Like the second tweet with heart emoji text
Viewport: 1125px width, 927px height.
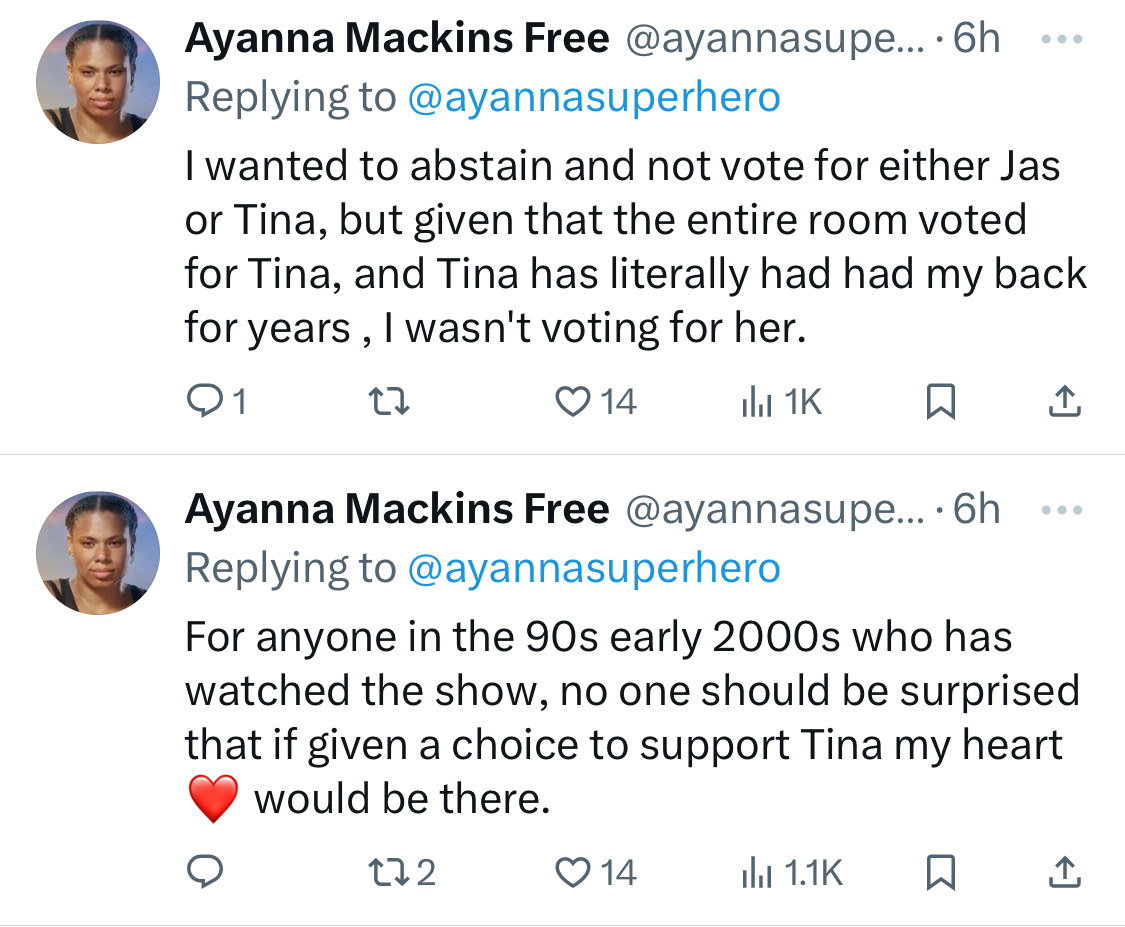pos(596,872)
